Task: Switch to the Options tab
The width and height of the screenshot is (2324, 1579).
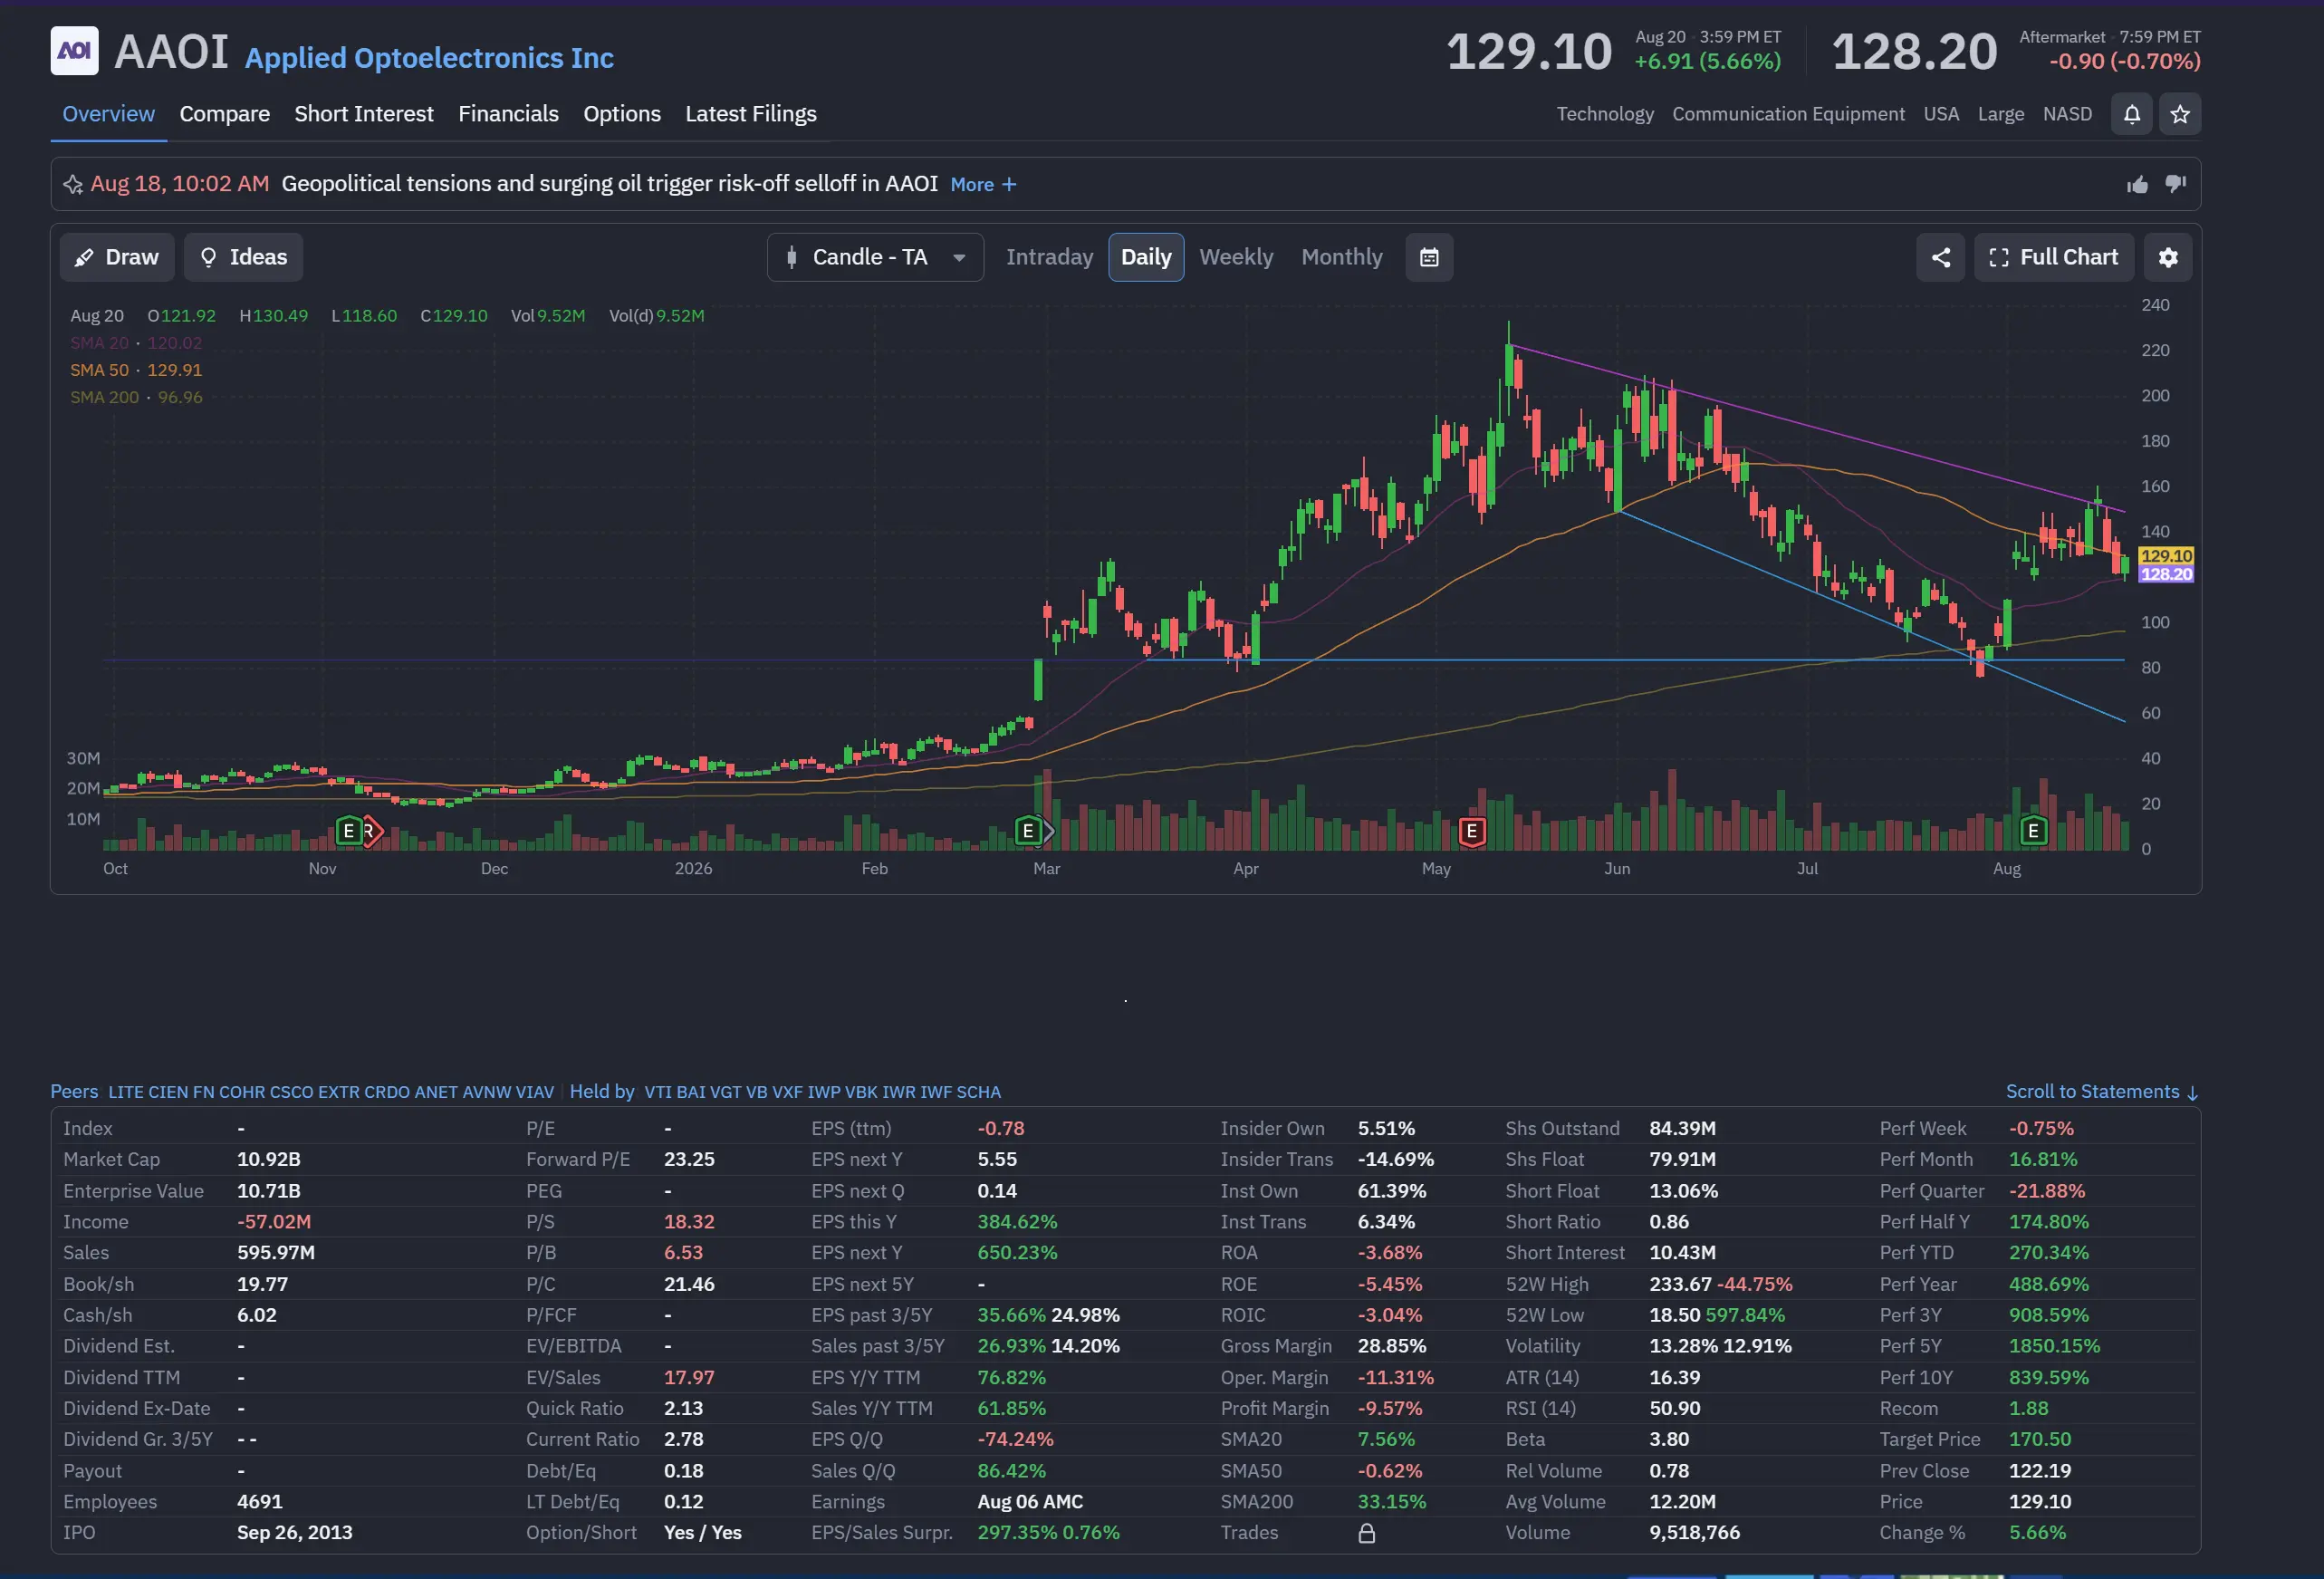Action: click(x=622, y=114)
